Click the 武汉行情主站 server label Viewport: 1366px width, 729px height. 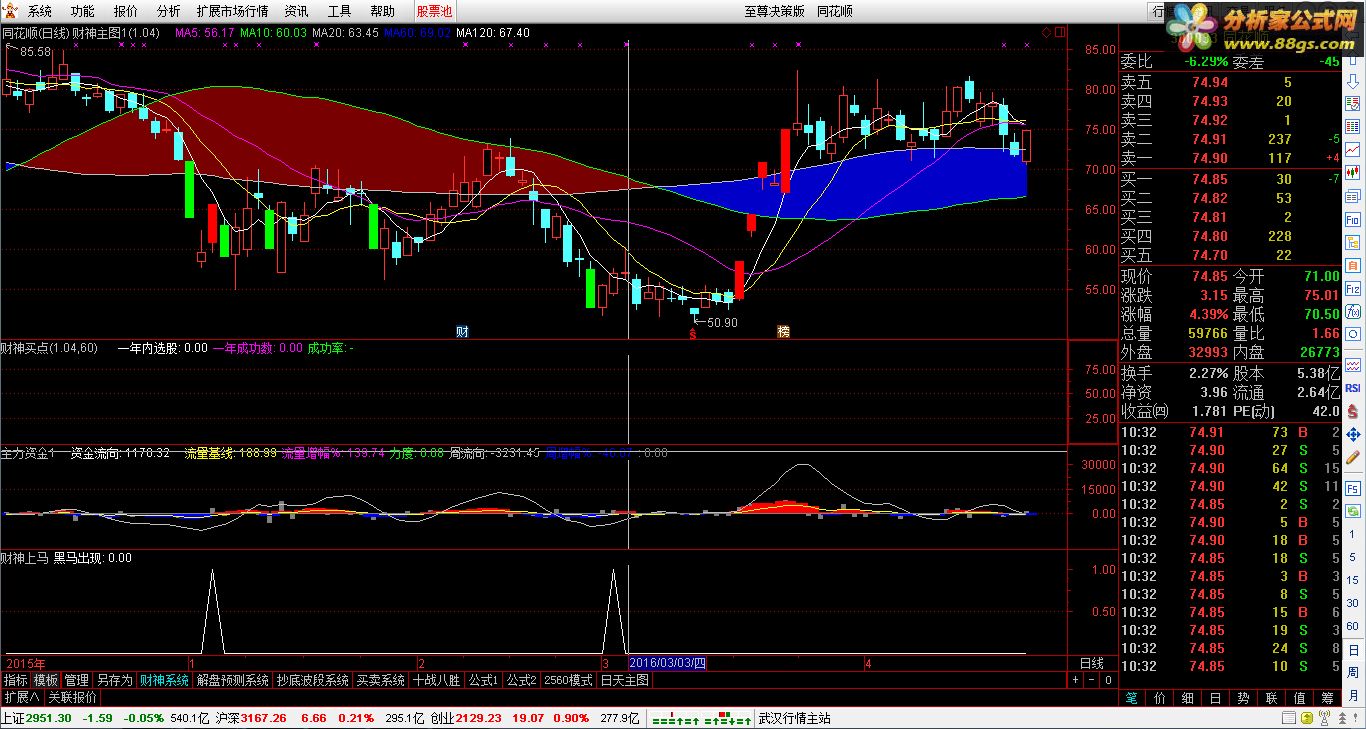tap(795, 718)
